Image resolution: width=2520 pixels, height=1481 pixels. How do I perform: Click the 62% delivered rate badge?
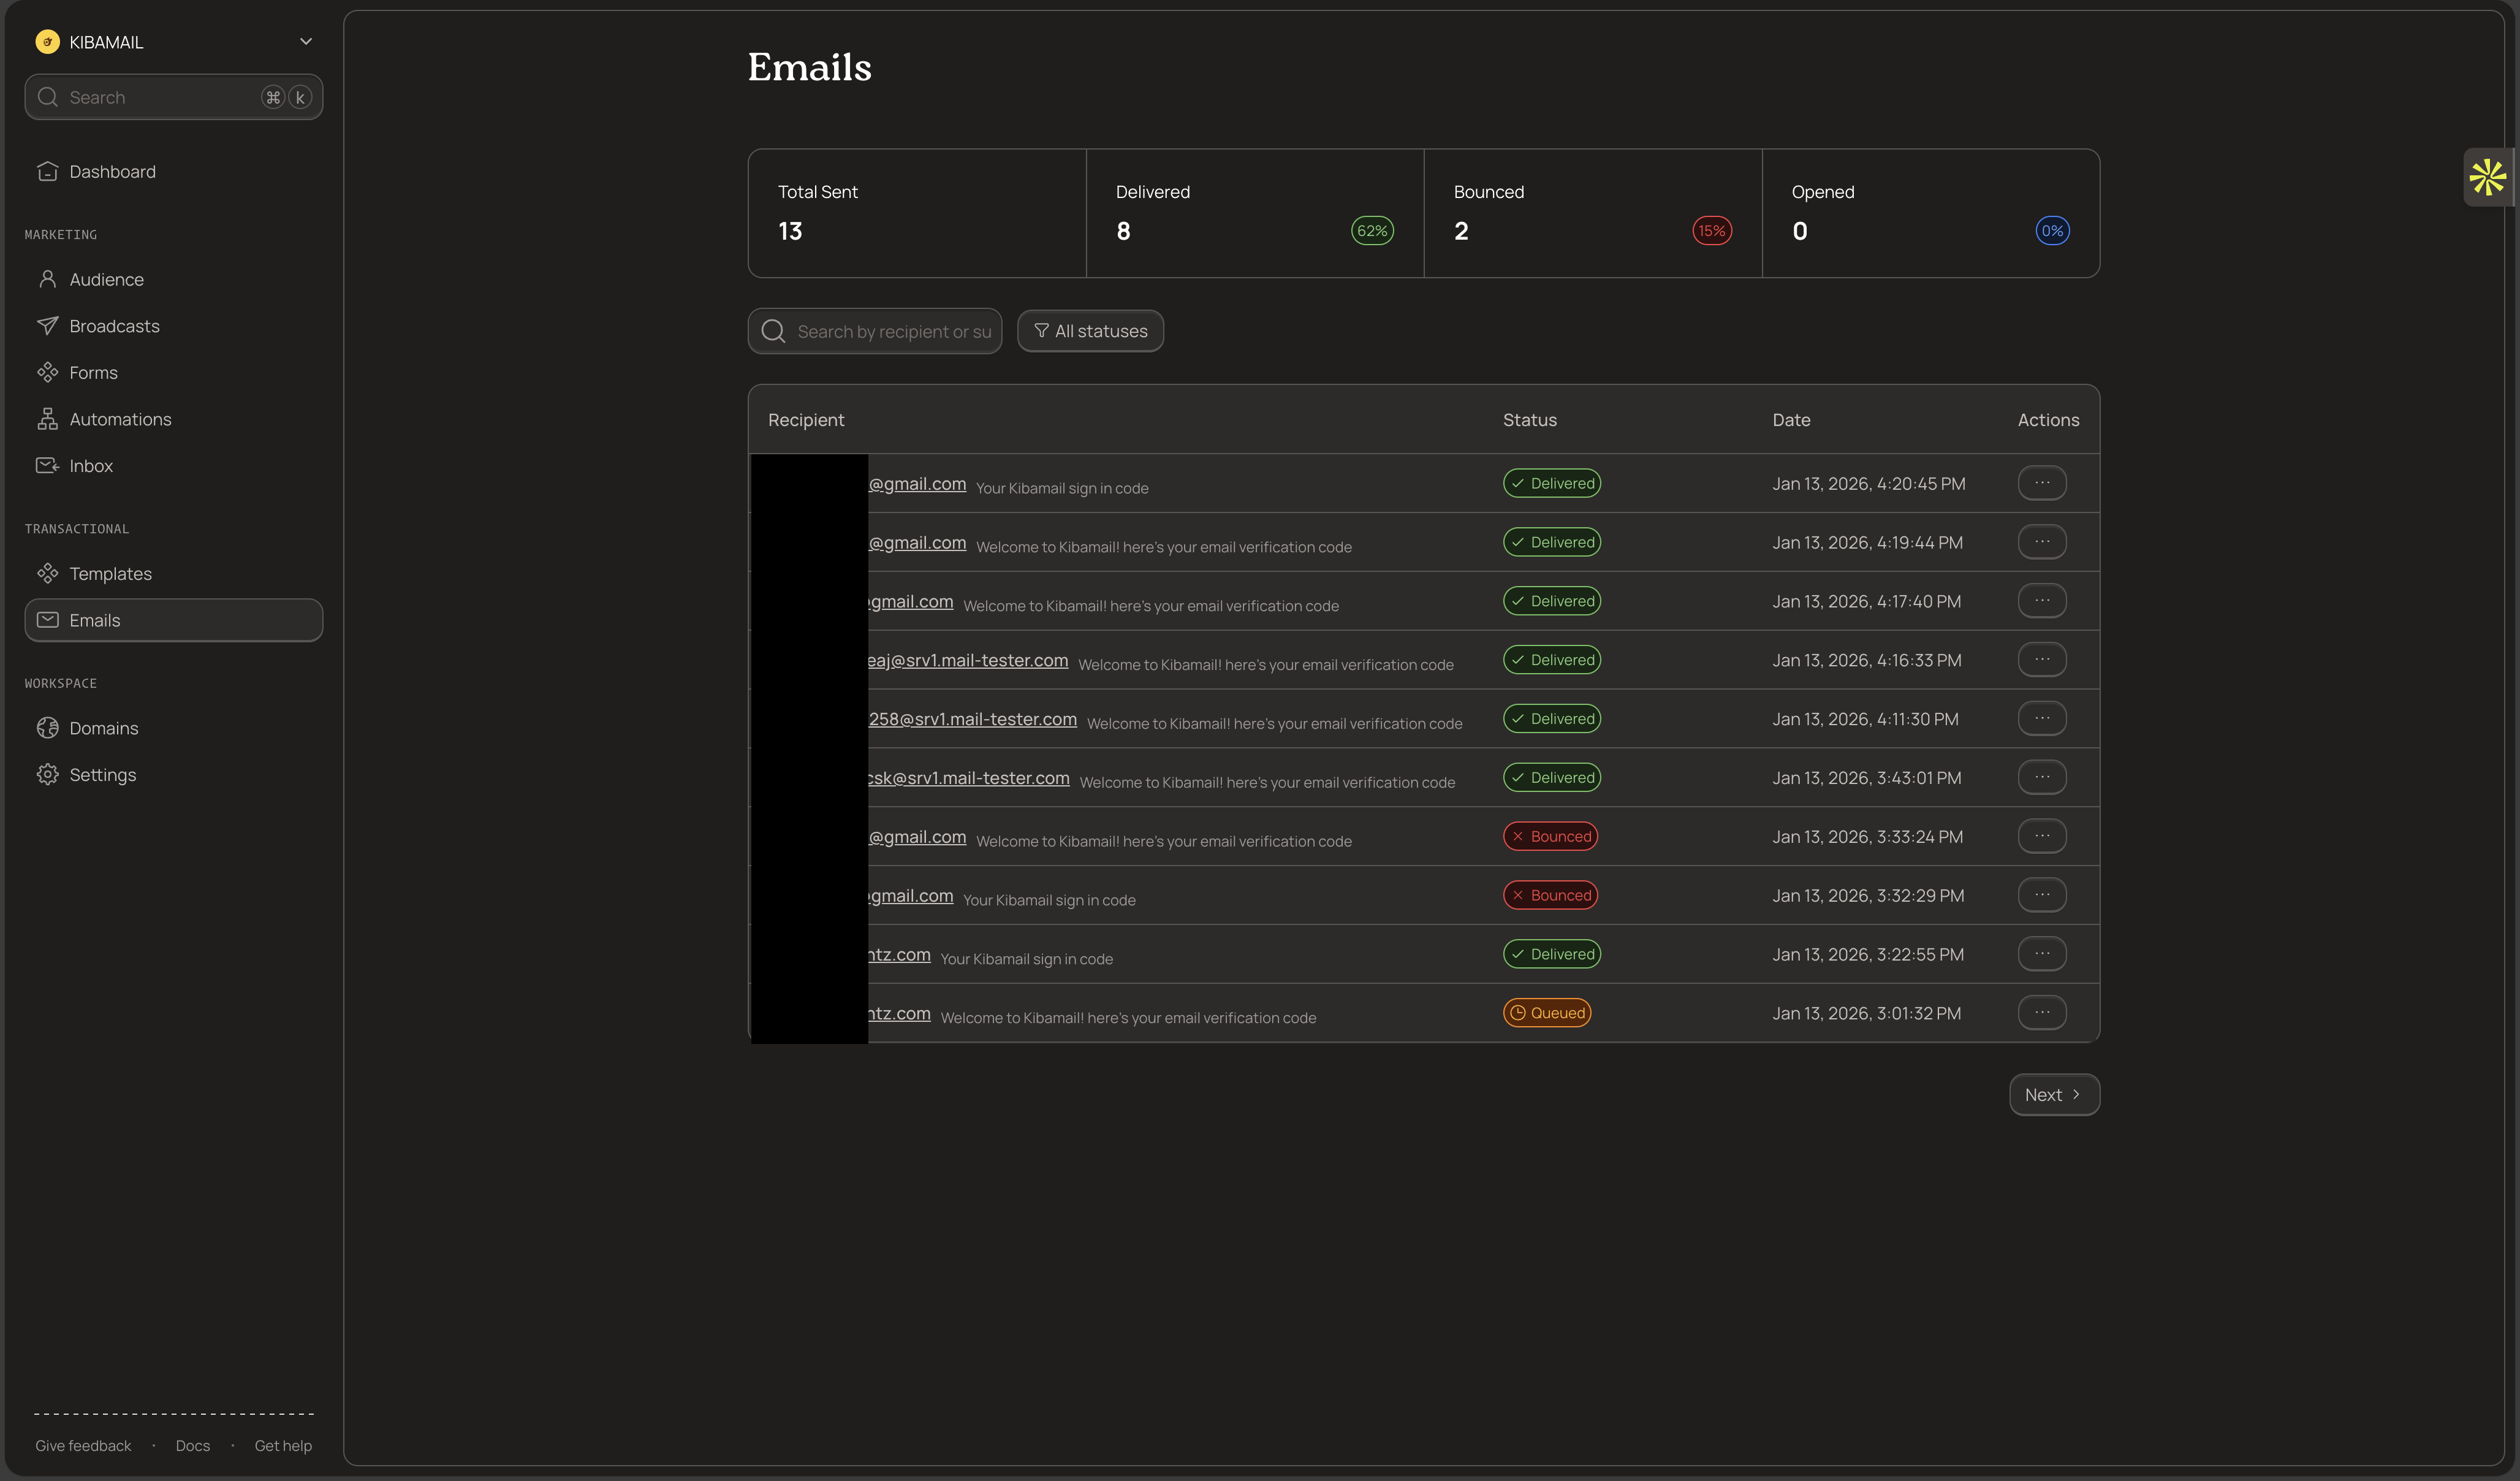(x=1372, y=230)
